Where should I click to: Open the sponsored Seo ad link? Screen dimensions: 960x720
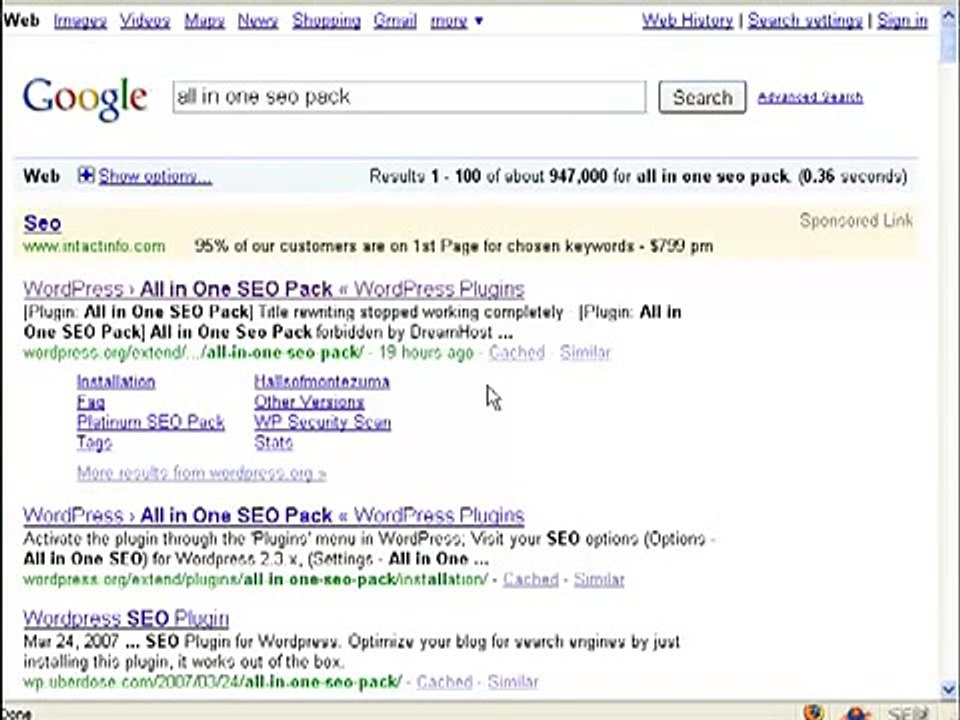[42, 223]
